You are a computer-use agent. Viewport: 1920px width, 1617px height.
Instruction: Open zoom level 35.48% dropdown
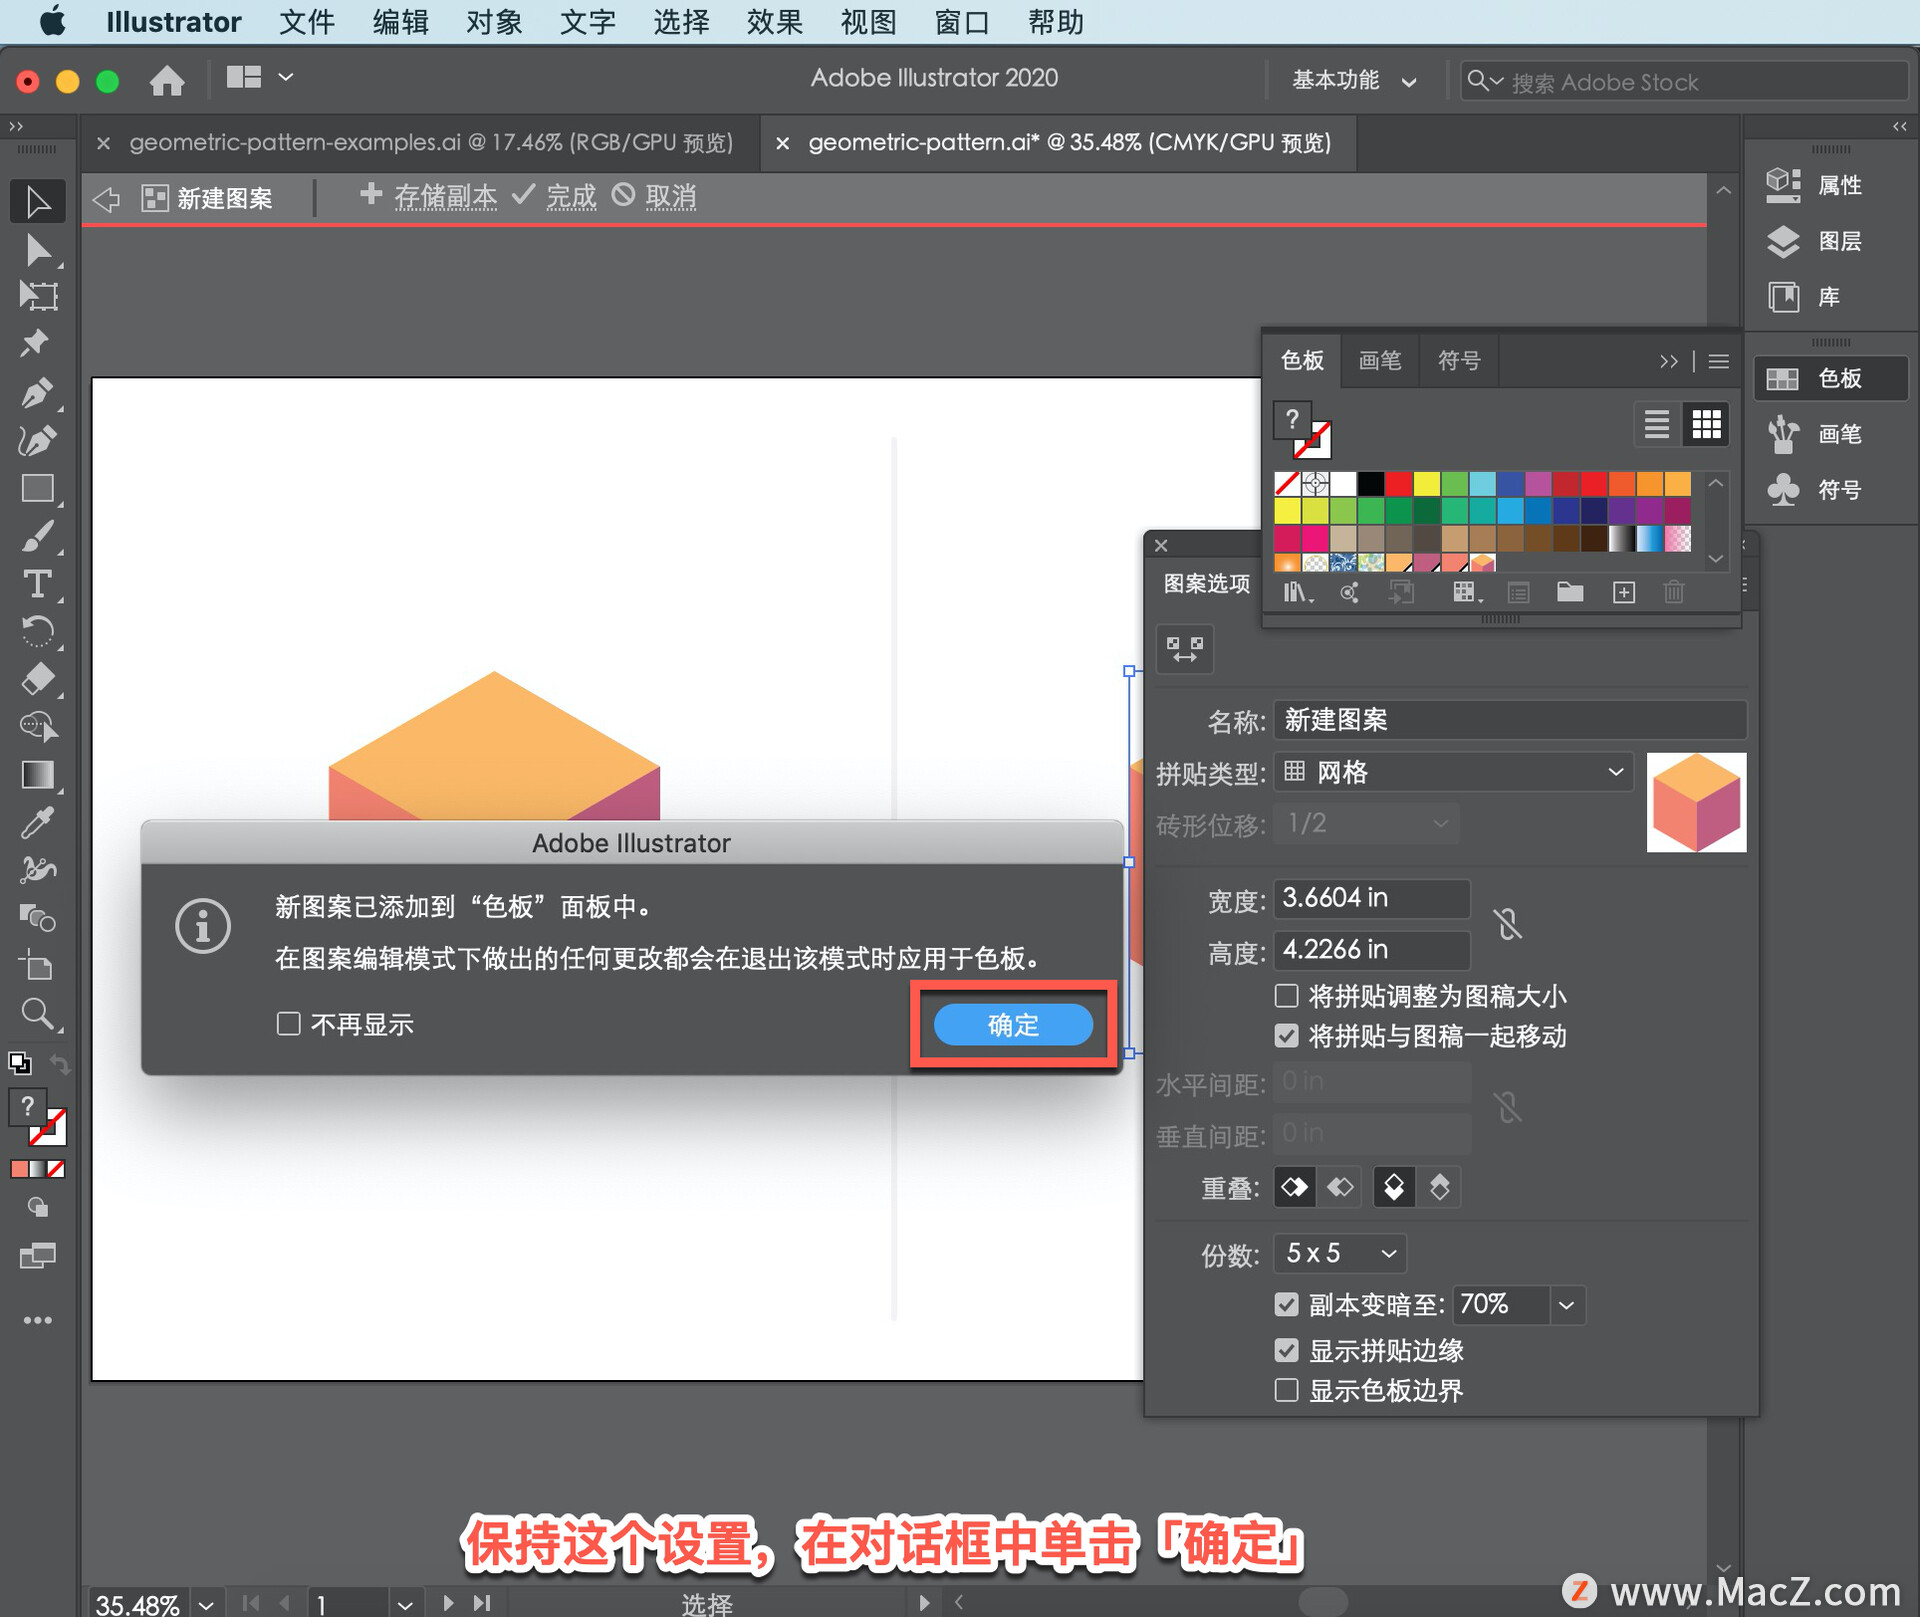[x=206, y=1604]
